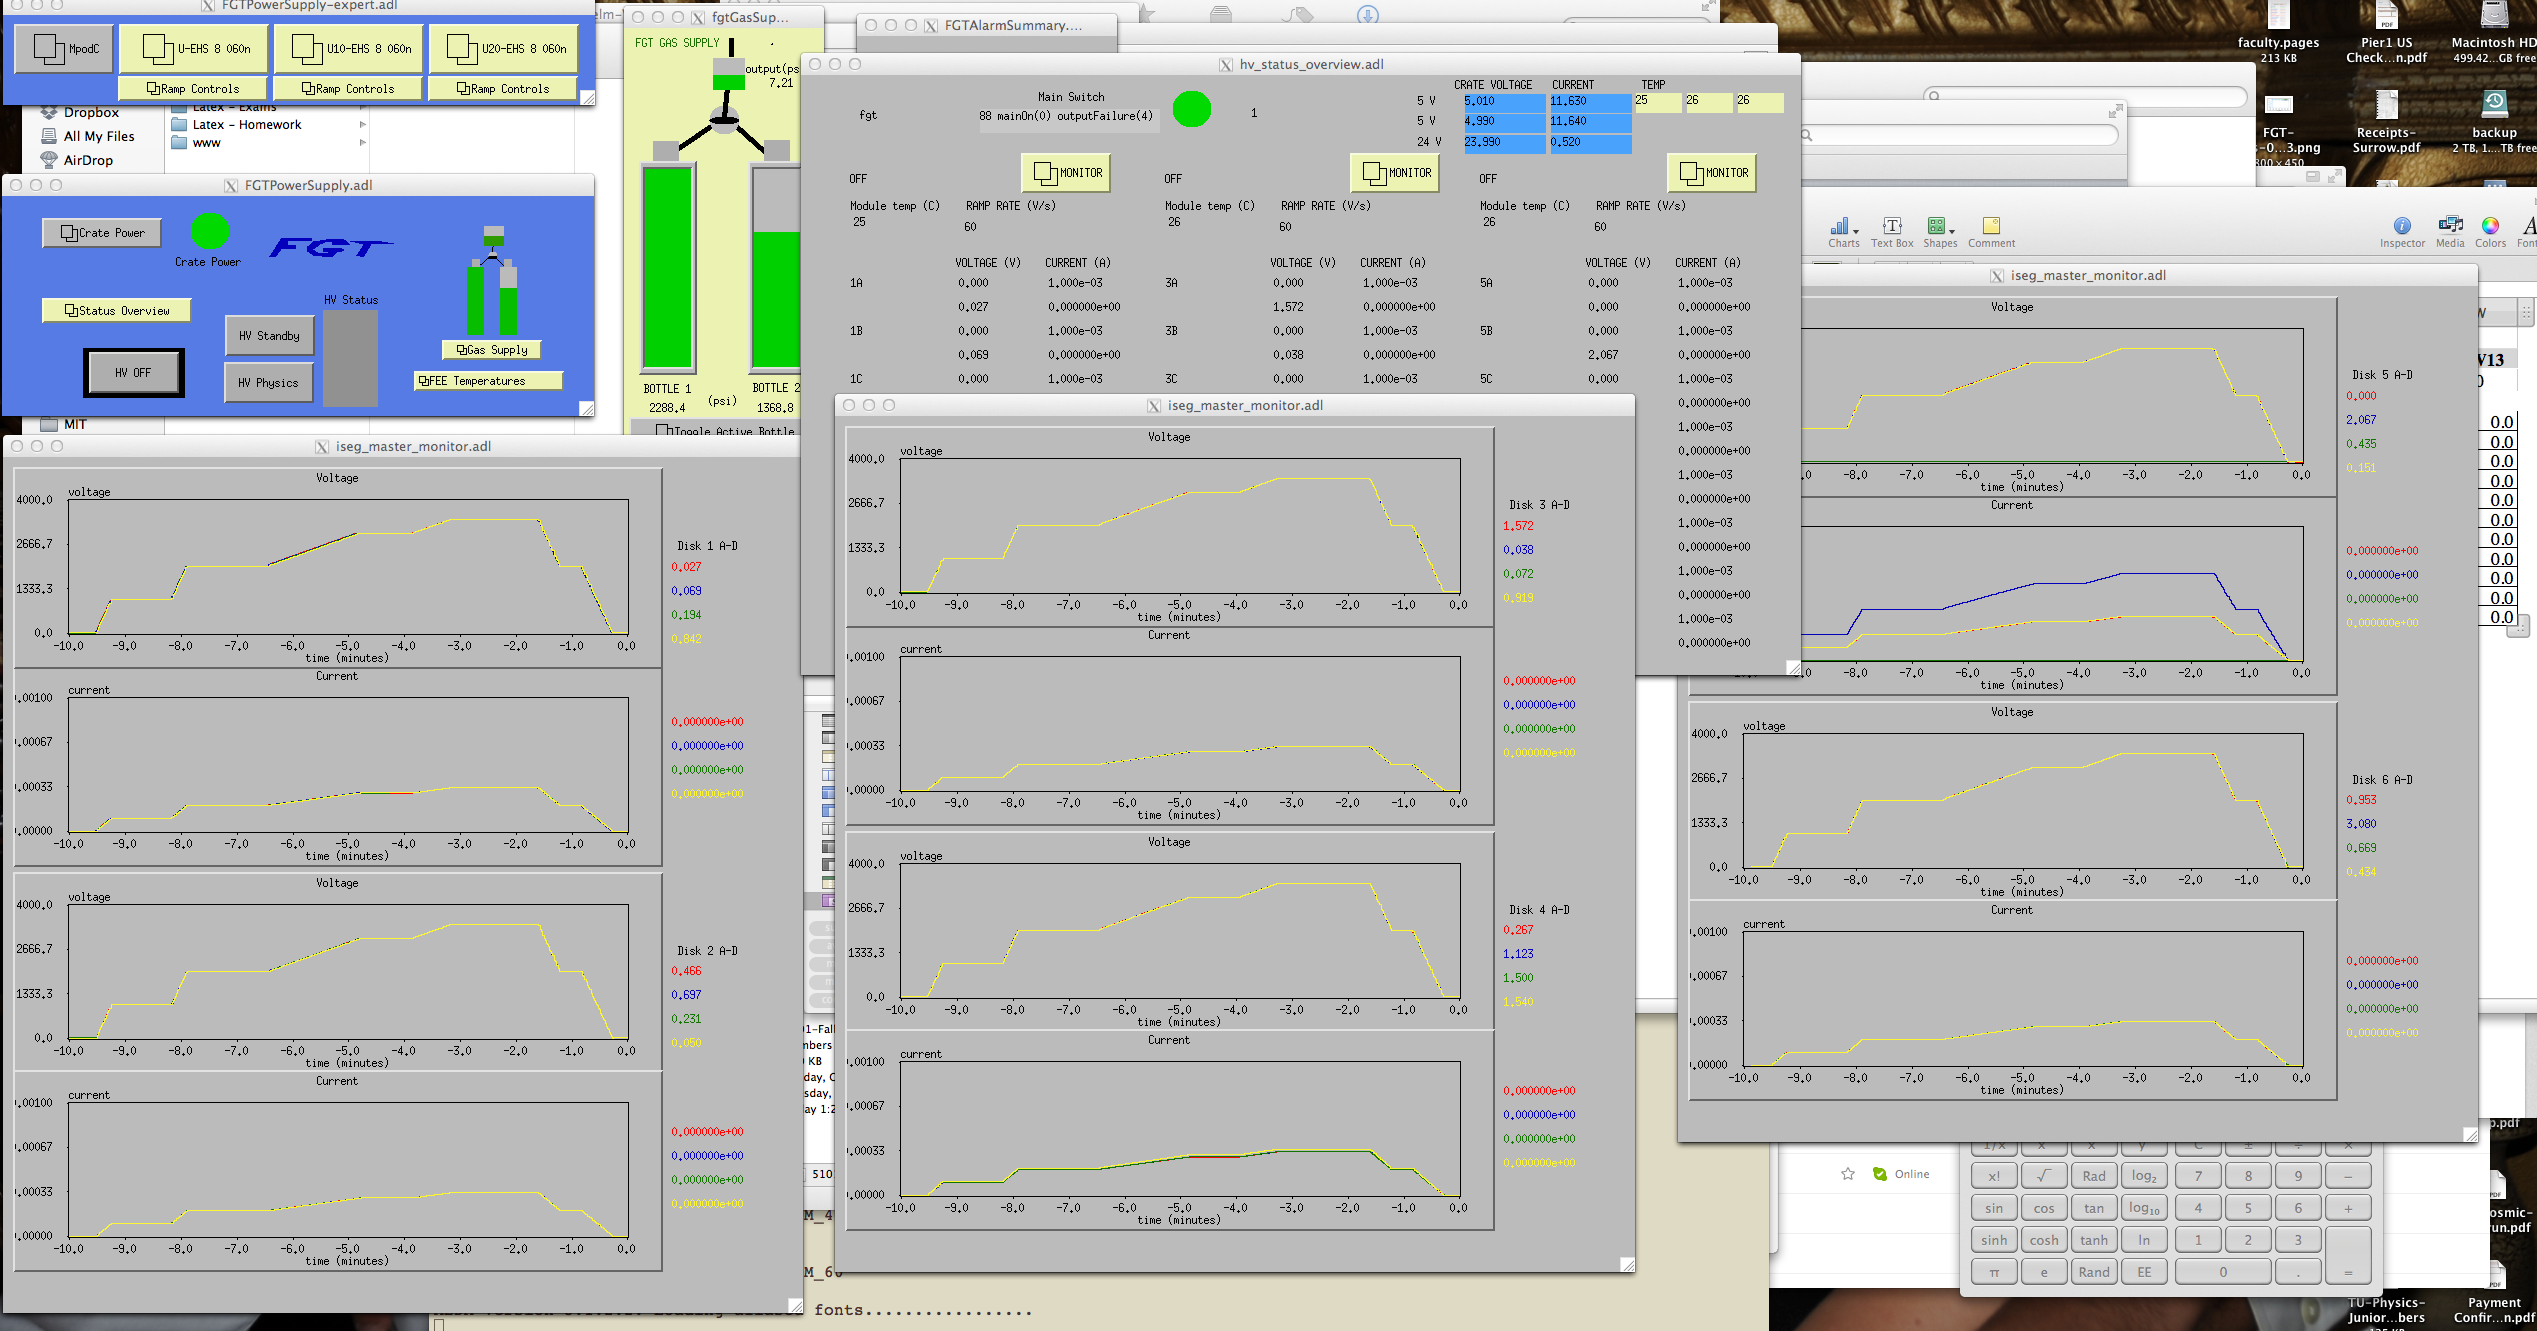Select AirDrop in the Finder sidebar
This screenshot has height=1331, width=2537.
(x=88, y=161)
